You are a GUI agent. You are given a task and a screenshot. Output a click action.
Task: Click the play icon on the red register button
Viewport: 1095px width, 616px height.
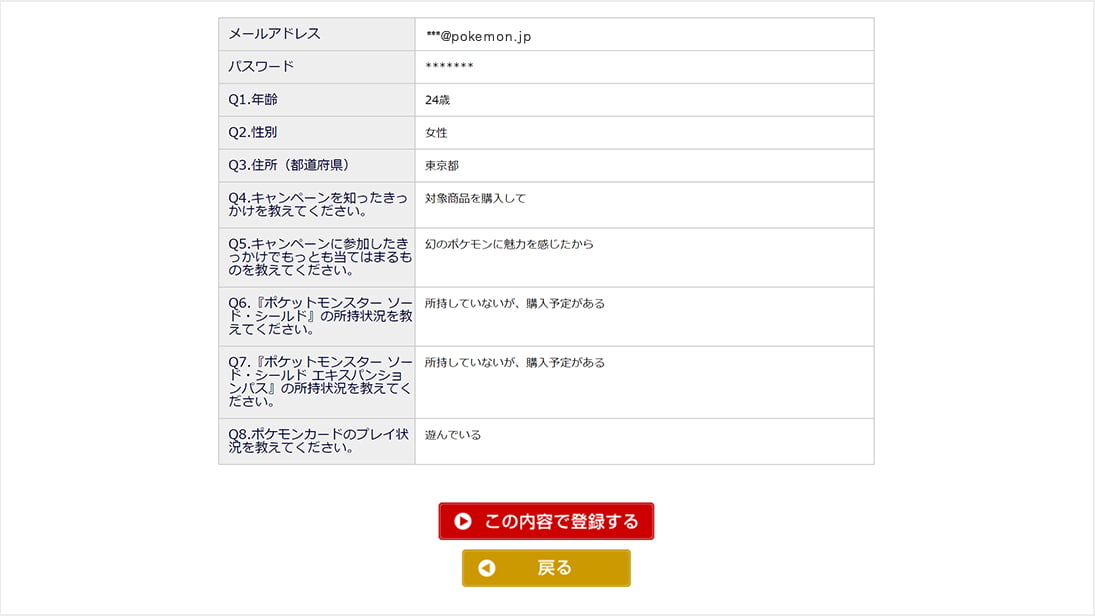[x=463, y=521]
